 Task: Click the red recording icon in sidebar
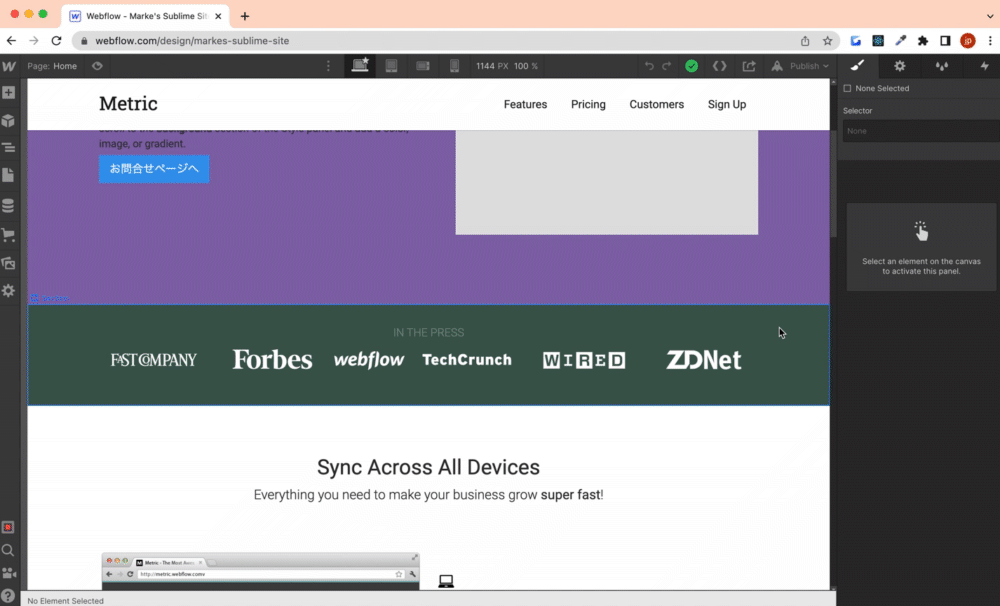point(8,527)
